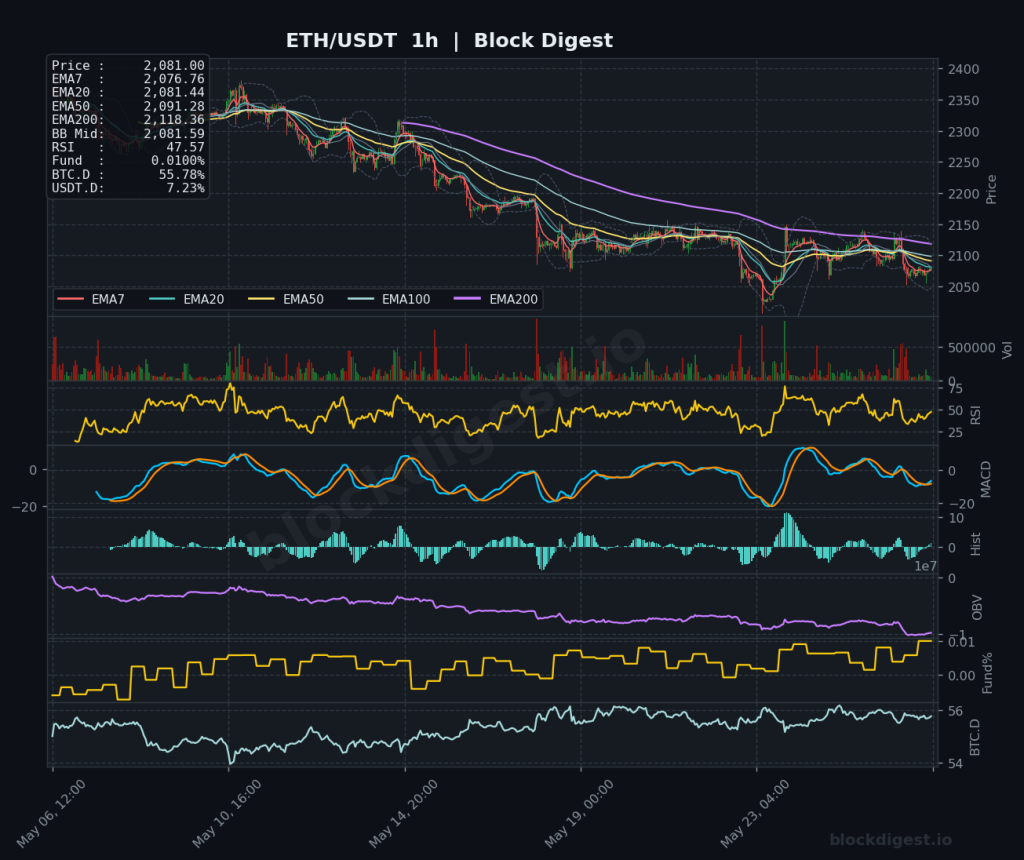Click the EMA50 value 2,091.28
Image resolution: width=1024 pixels, height=860 pixels.
pyautogui.click(x=174, y=106)
